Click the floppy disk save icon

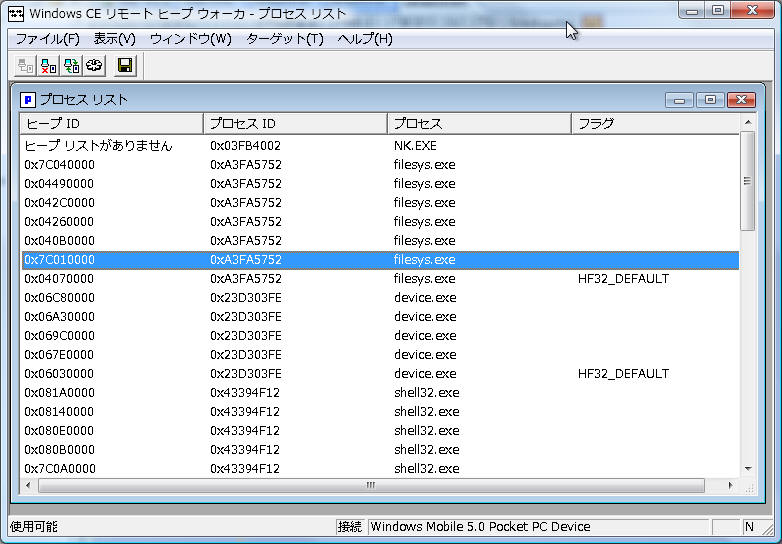click(125, 66)
